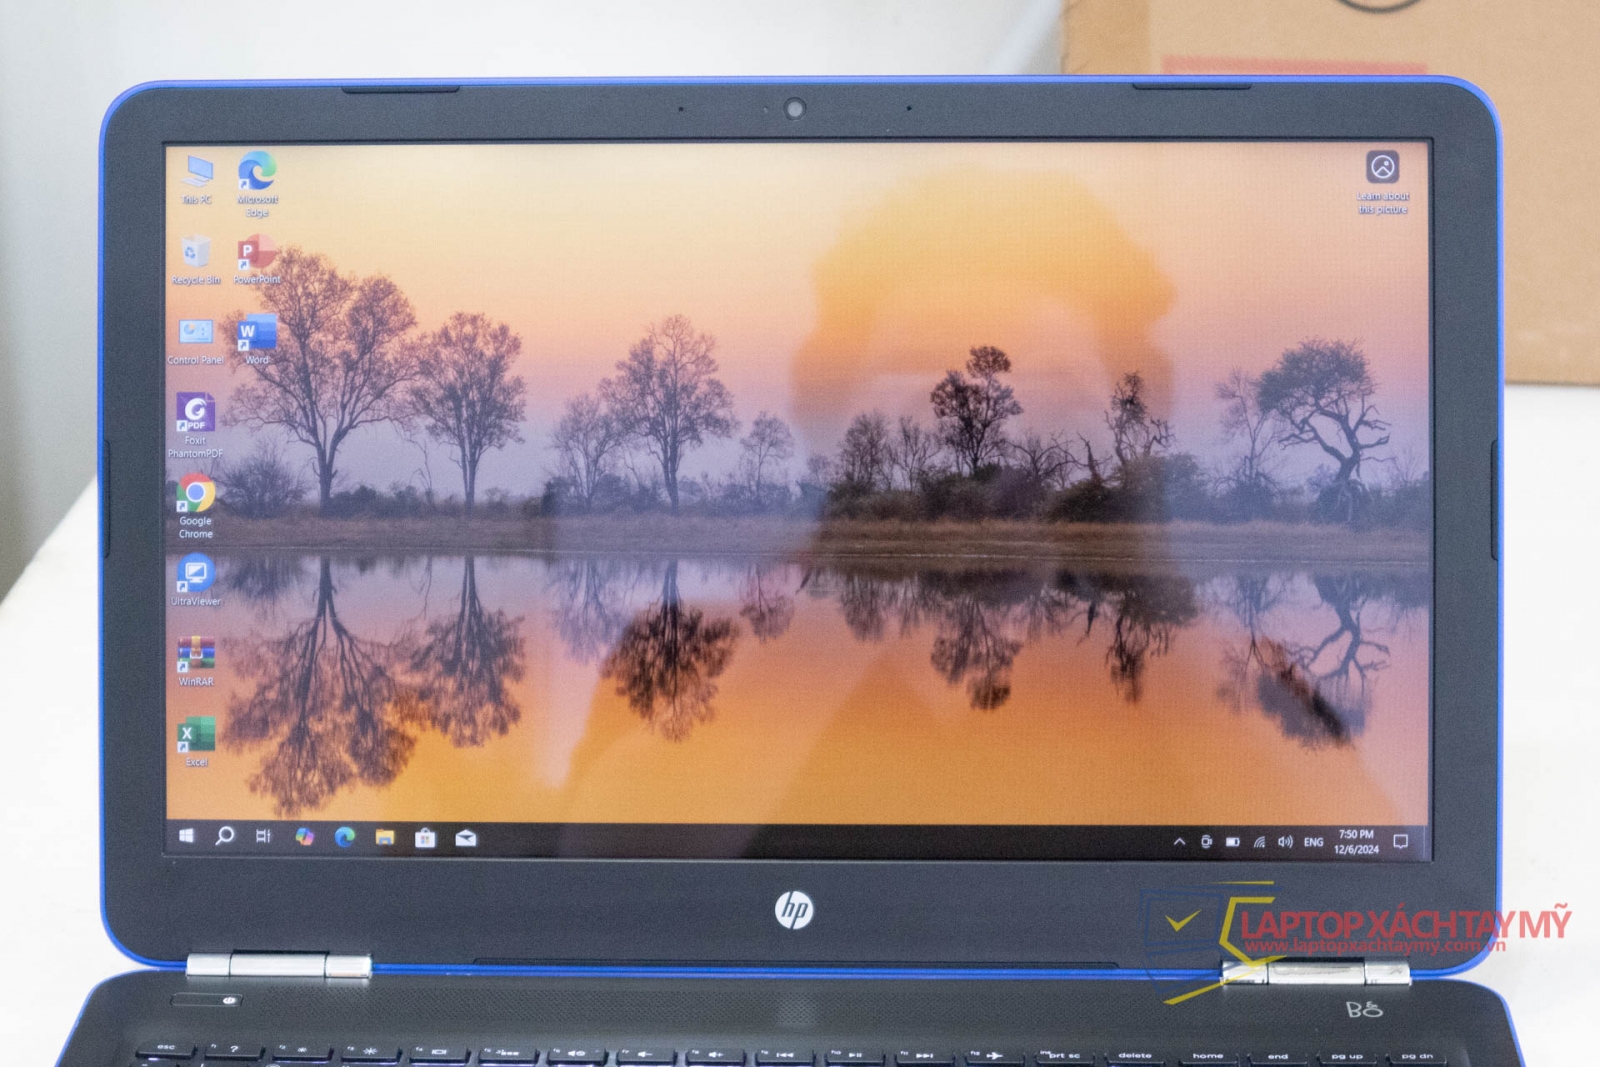
Task: Click the taskbar clock showing 7:50 PM
Action: coord(1356,842)
